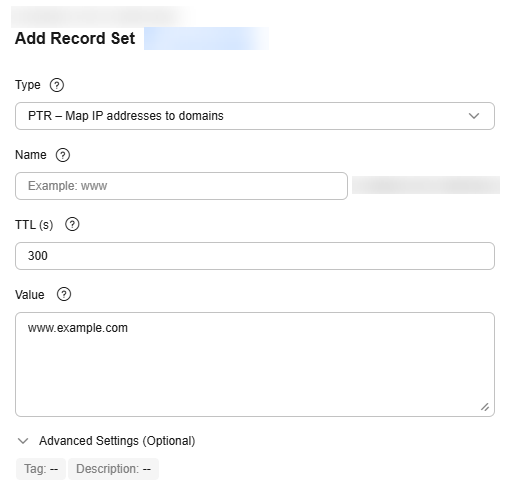Image resolution: width=512 pixels, height=489 pixels.
Task: Click the Type field label
Action: click(x=28, y=85)
